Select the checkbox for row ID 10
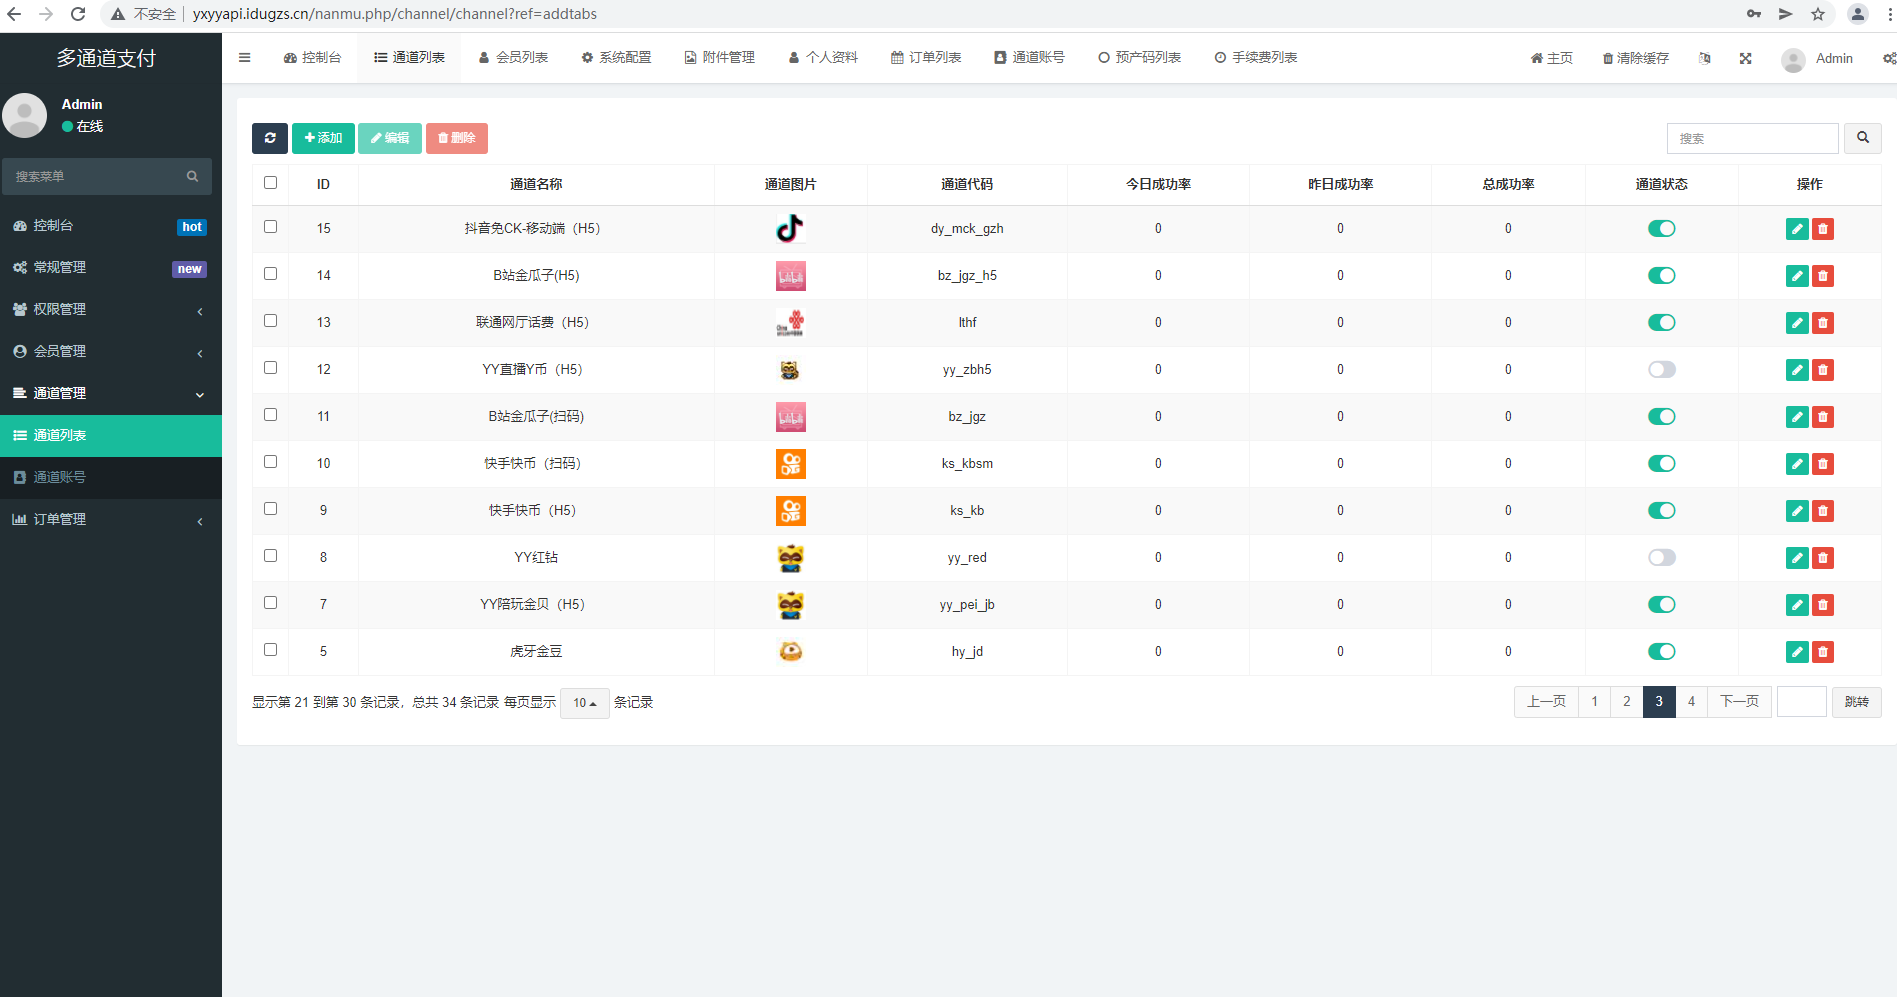1897x997 pixels. [270, 462]
